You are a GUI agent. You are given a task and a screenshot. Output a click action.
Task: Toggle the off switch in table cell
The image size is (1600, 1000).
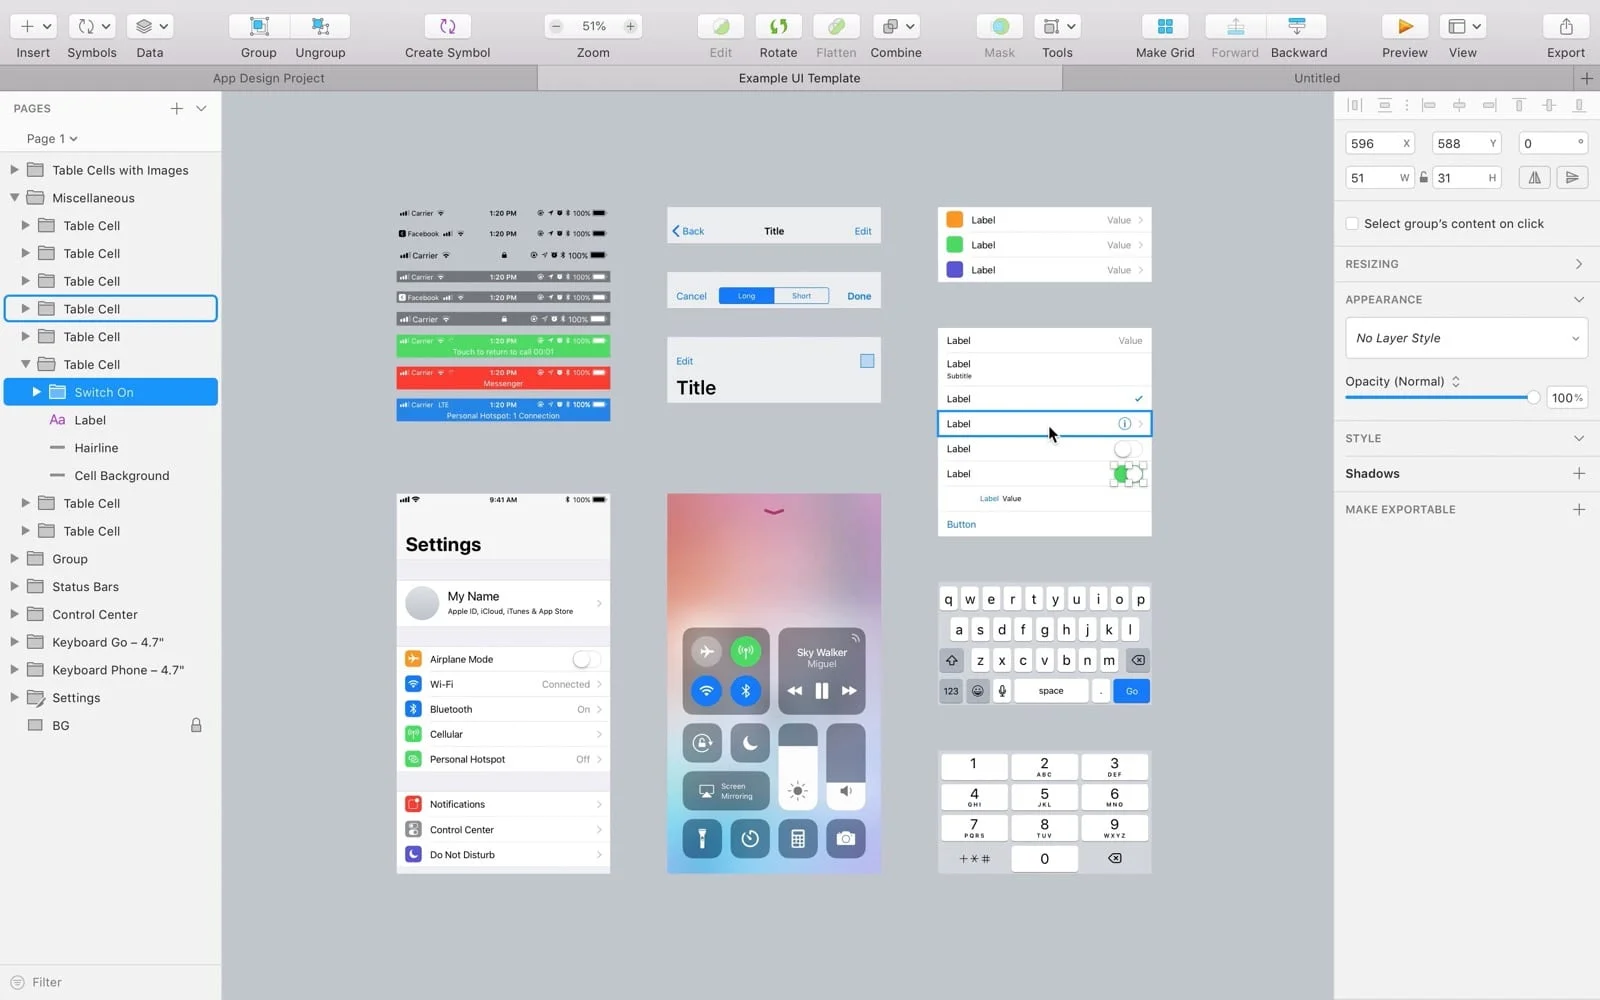(x=1128, y=449)
